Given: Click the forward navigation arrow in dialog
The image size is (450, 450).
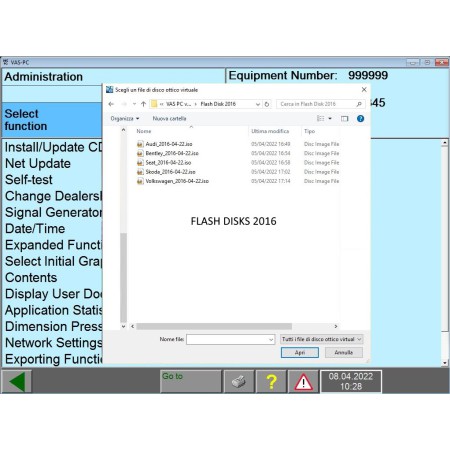Looking at the screenshot, I should pyautogui.click(x=124, y=104).
